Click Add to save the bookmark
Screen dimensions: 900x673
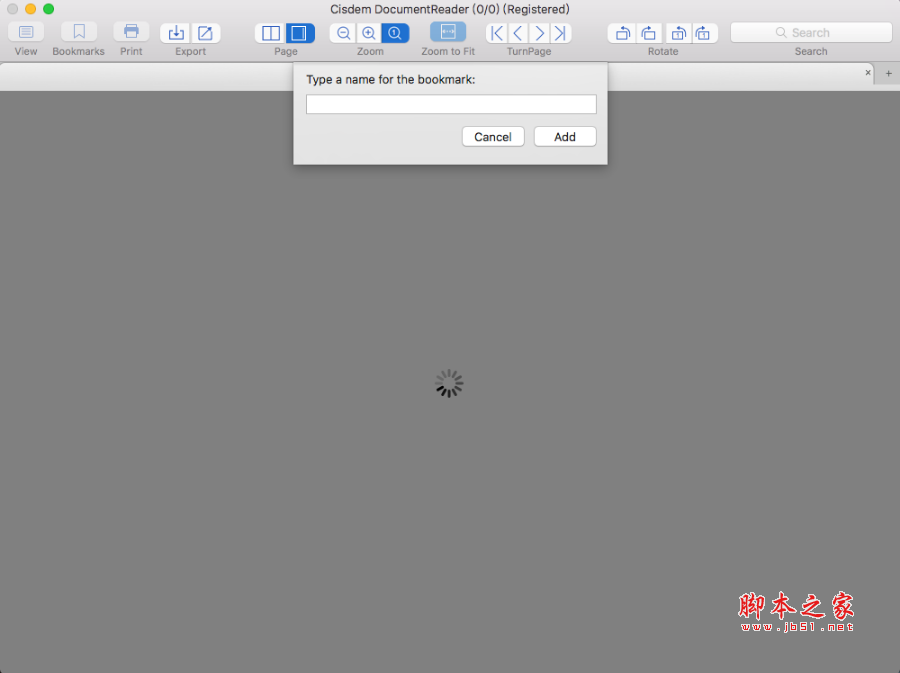[x=565, y=137]
